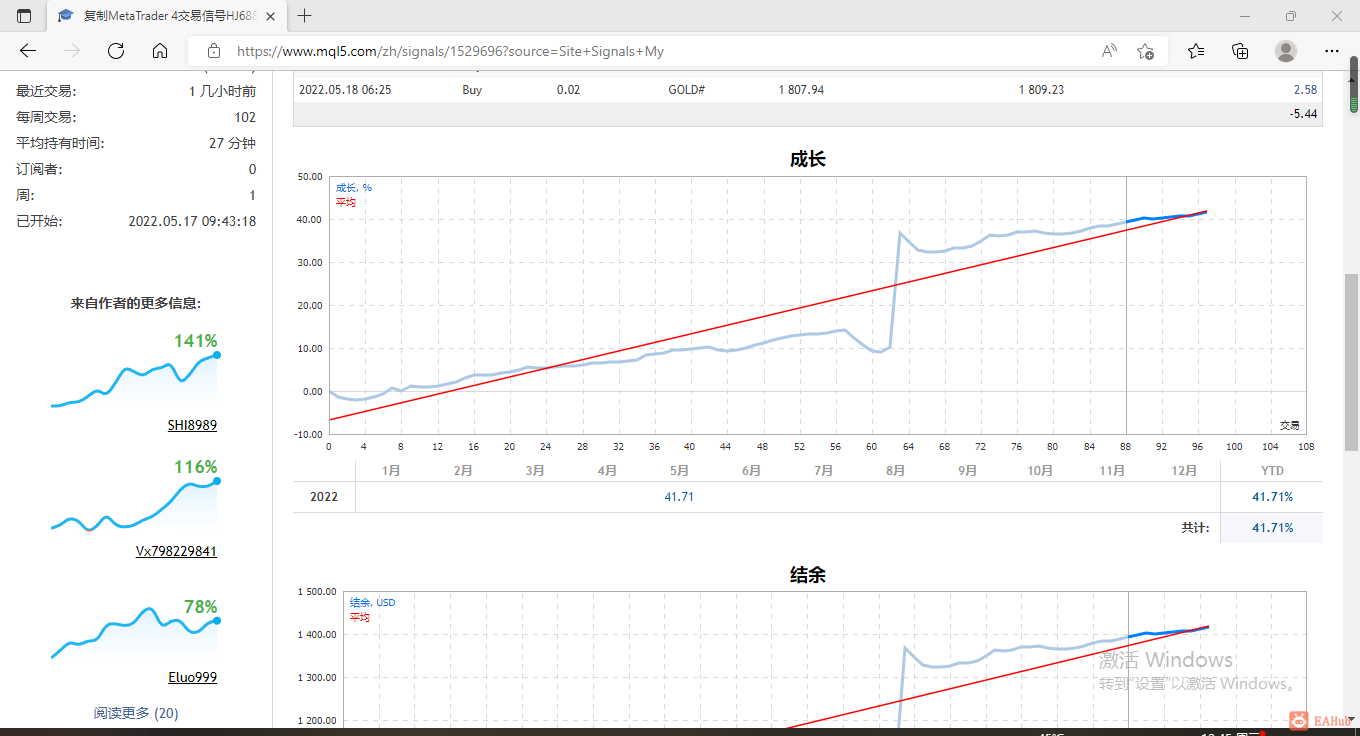Select the 已开始: label
Viewport: 1360px width, 736px height.
click(39, 221)
